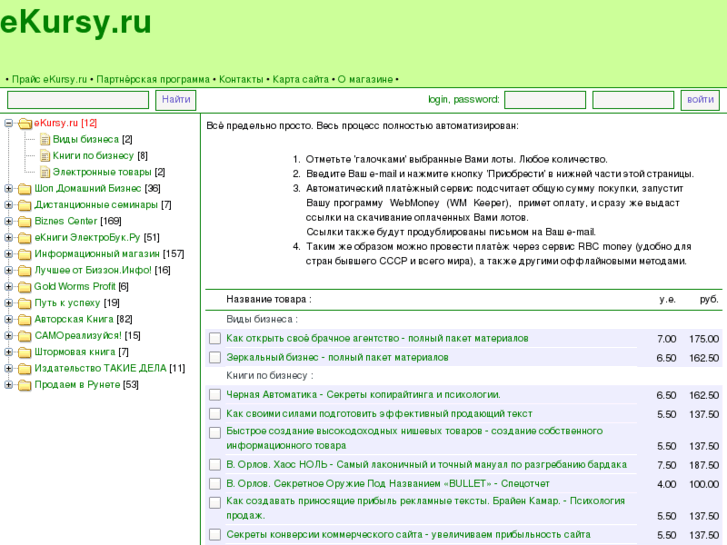This screenshot has width=727, height=545.
Task: Open Секреты конверсии коммерческого сайта link
Action: tap(408, 535)
